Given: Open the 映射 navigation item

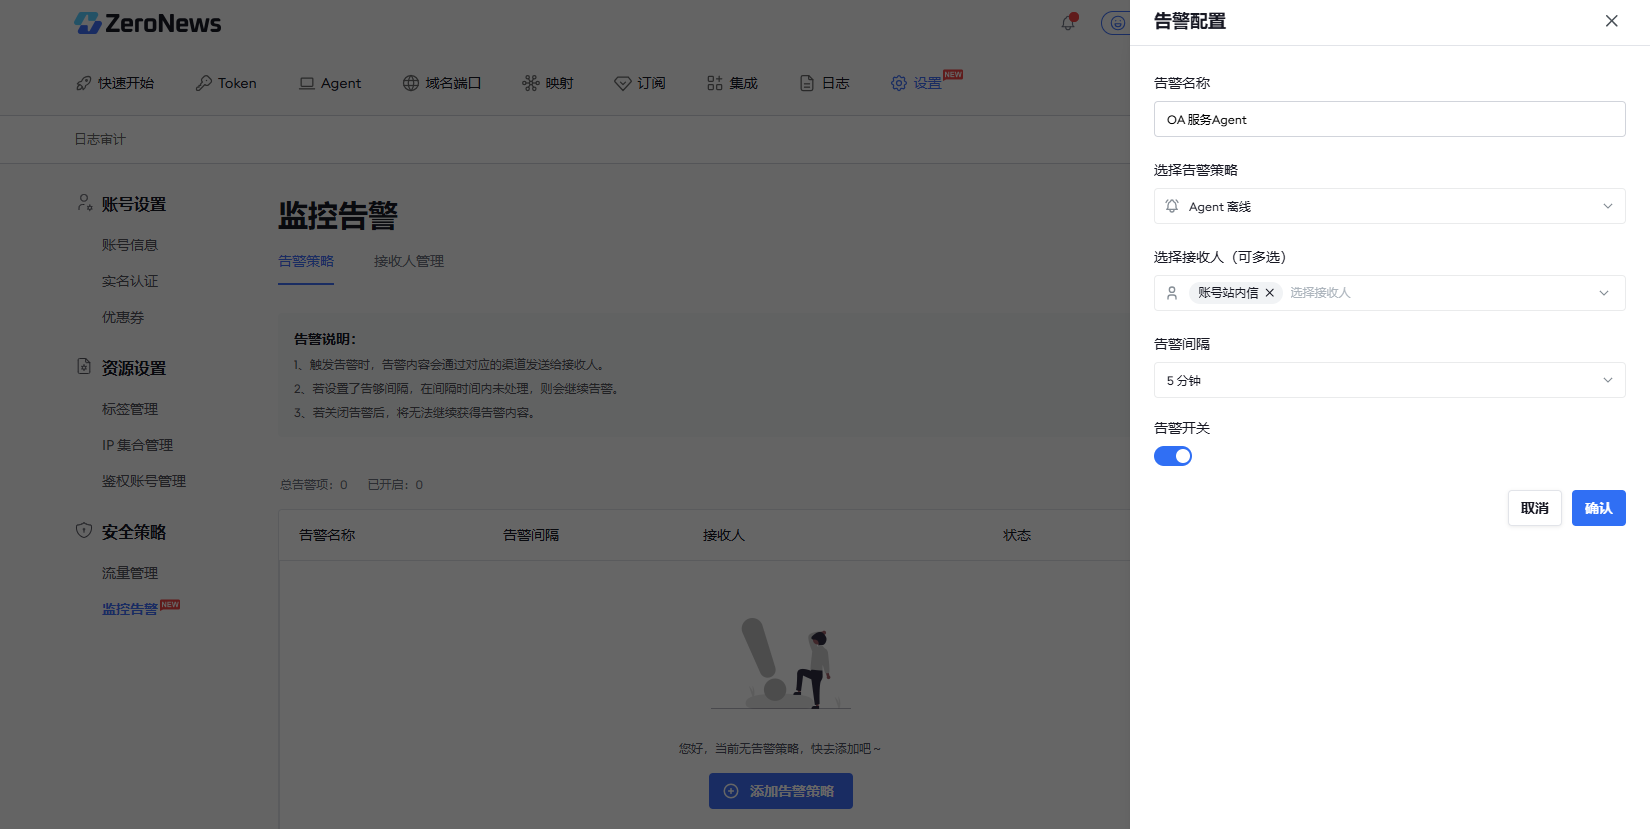Looking at the screenshot, I should coord(548,83).
